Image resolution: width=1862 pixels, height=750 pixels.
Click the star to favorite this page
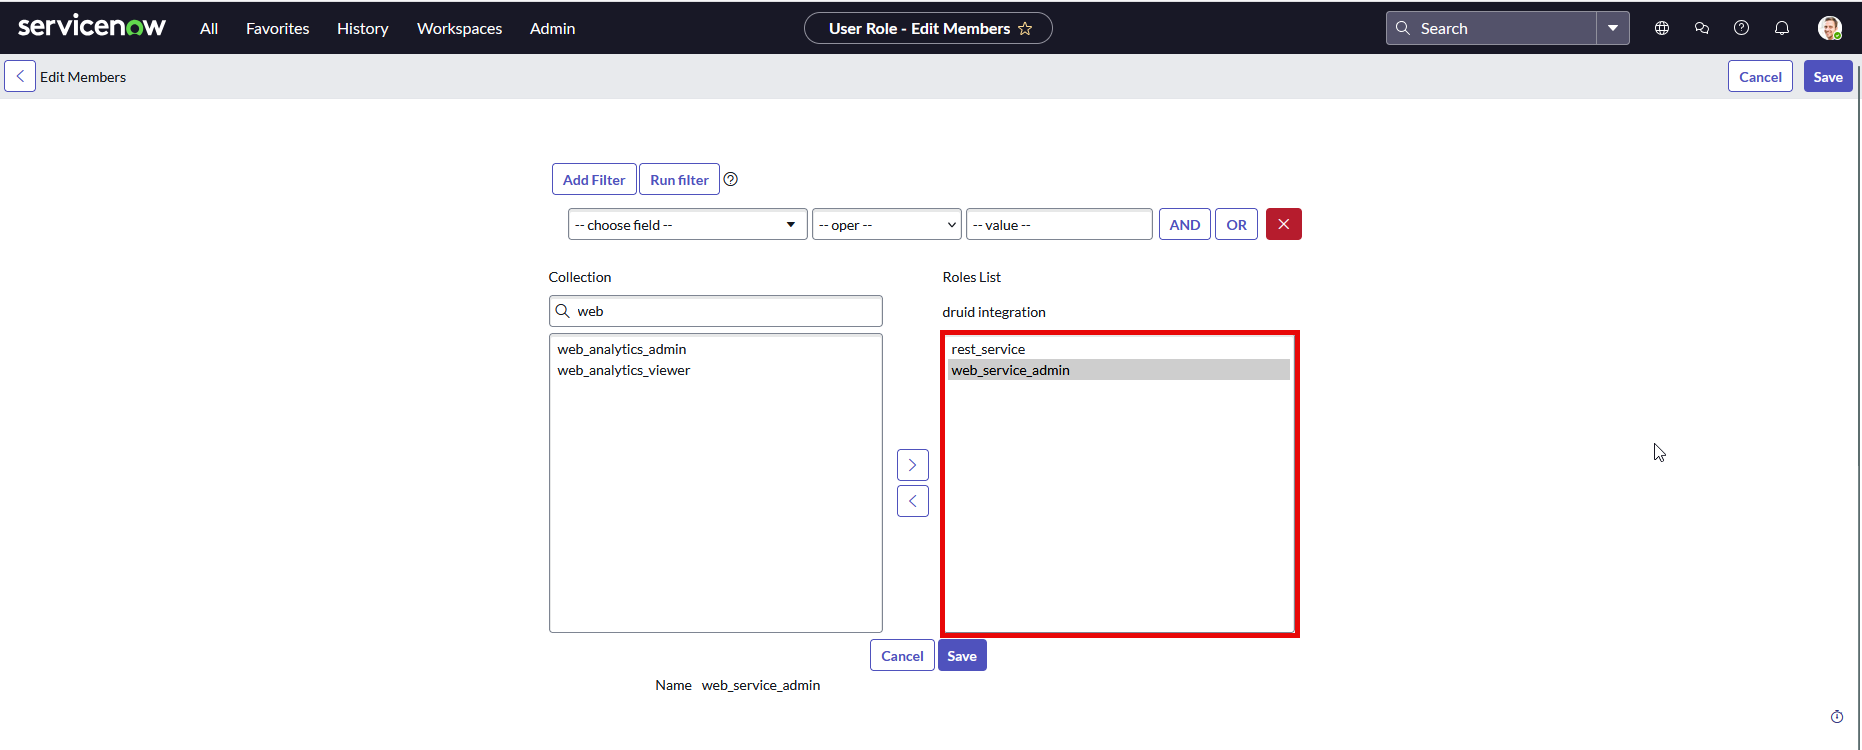tap(1025, 29)
